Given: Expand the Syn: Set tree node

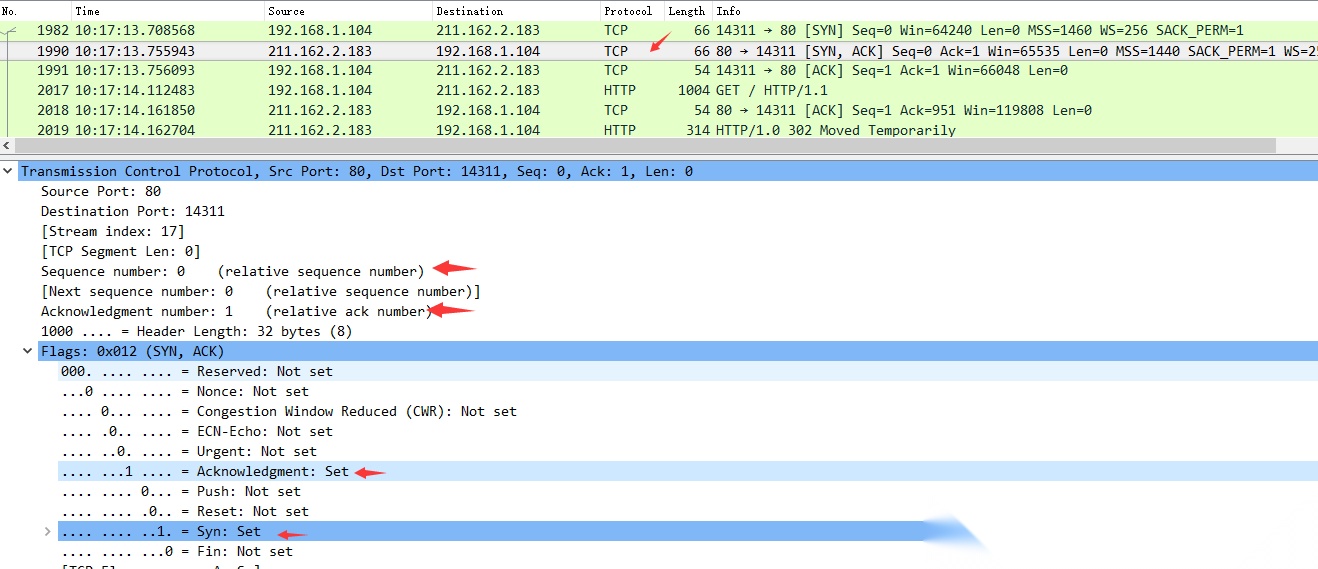Looking at the screenshot, I should point(47,531).
